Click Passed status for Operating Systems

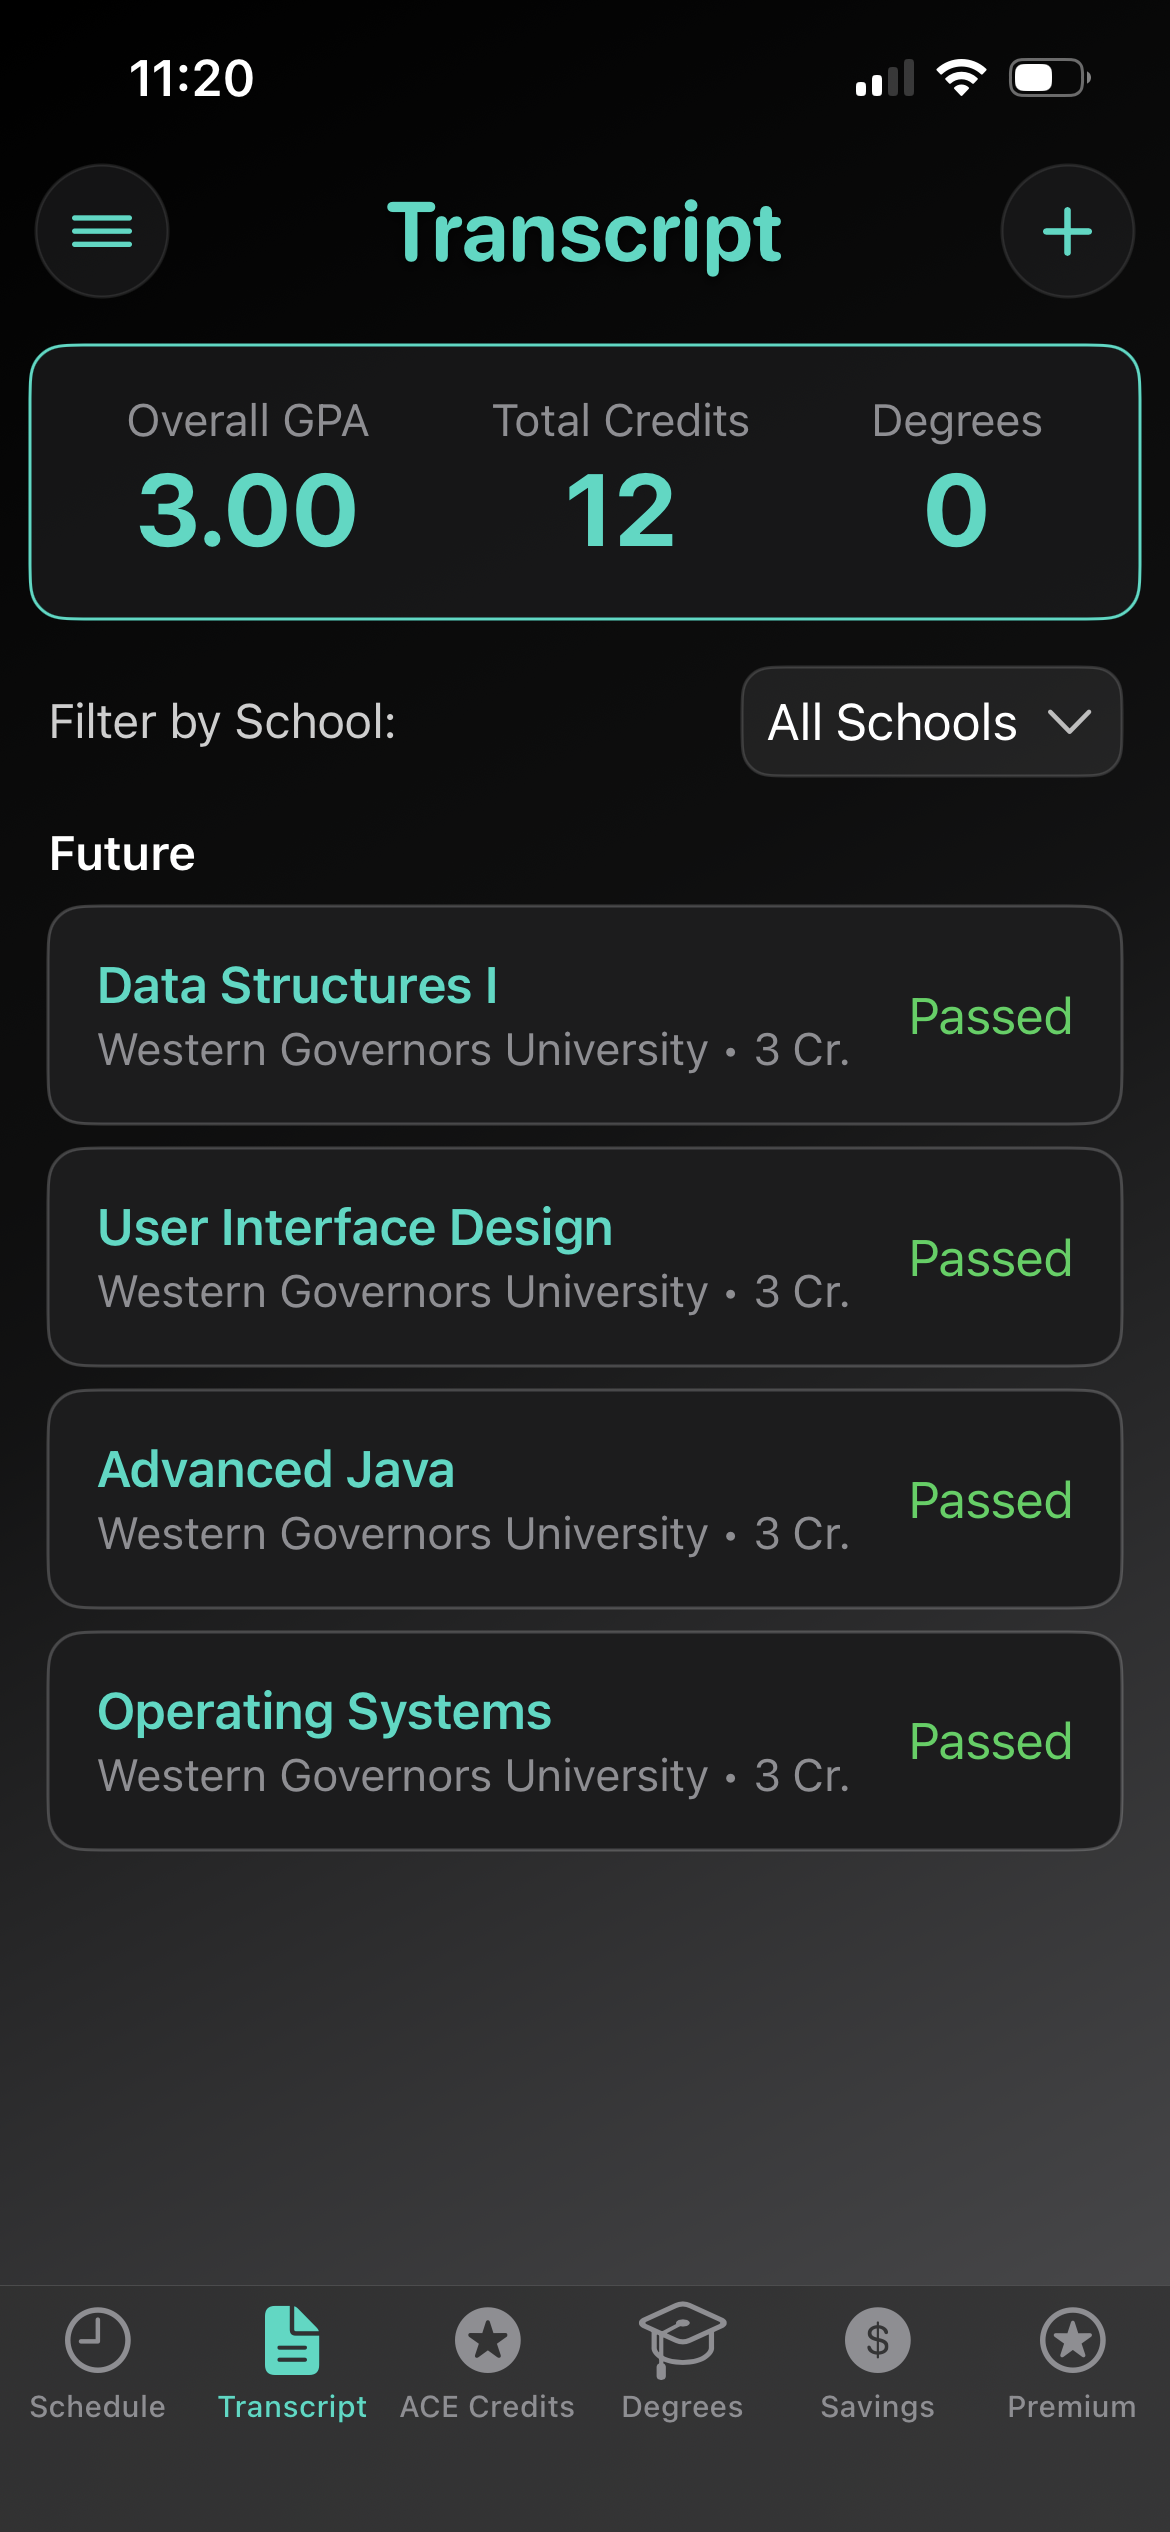pos(990,1742)
